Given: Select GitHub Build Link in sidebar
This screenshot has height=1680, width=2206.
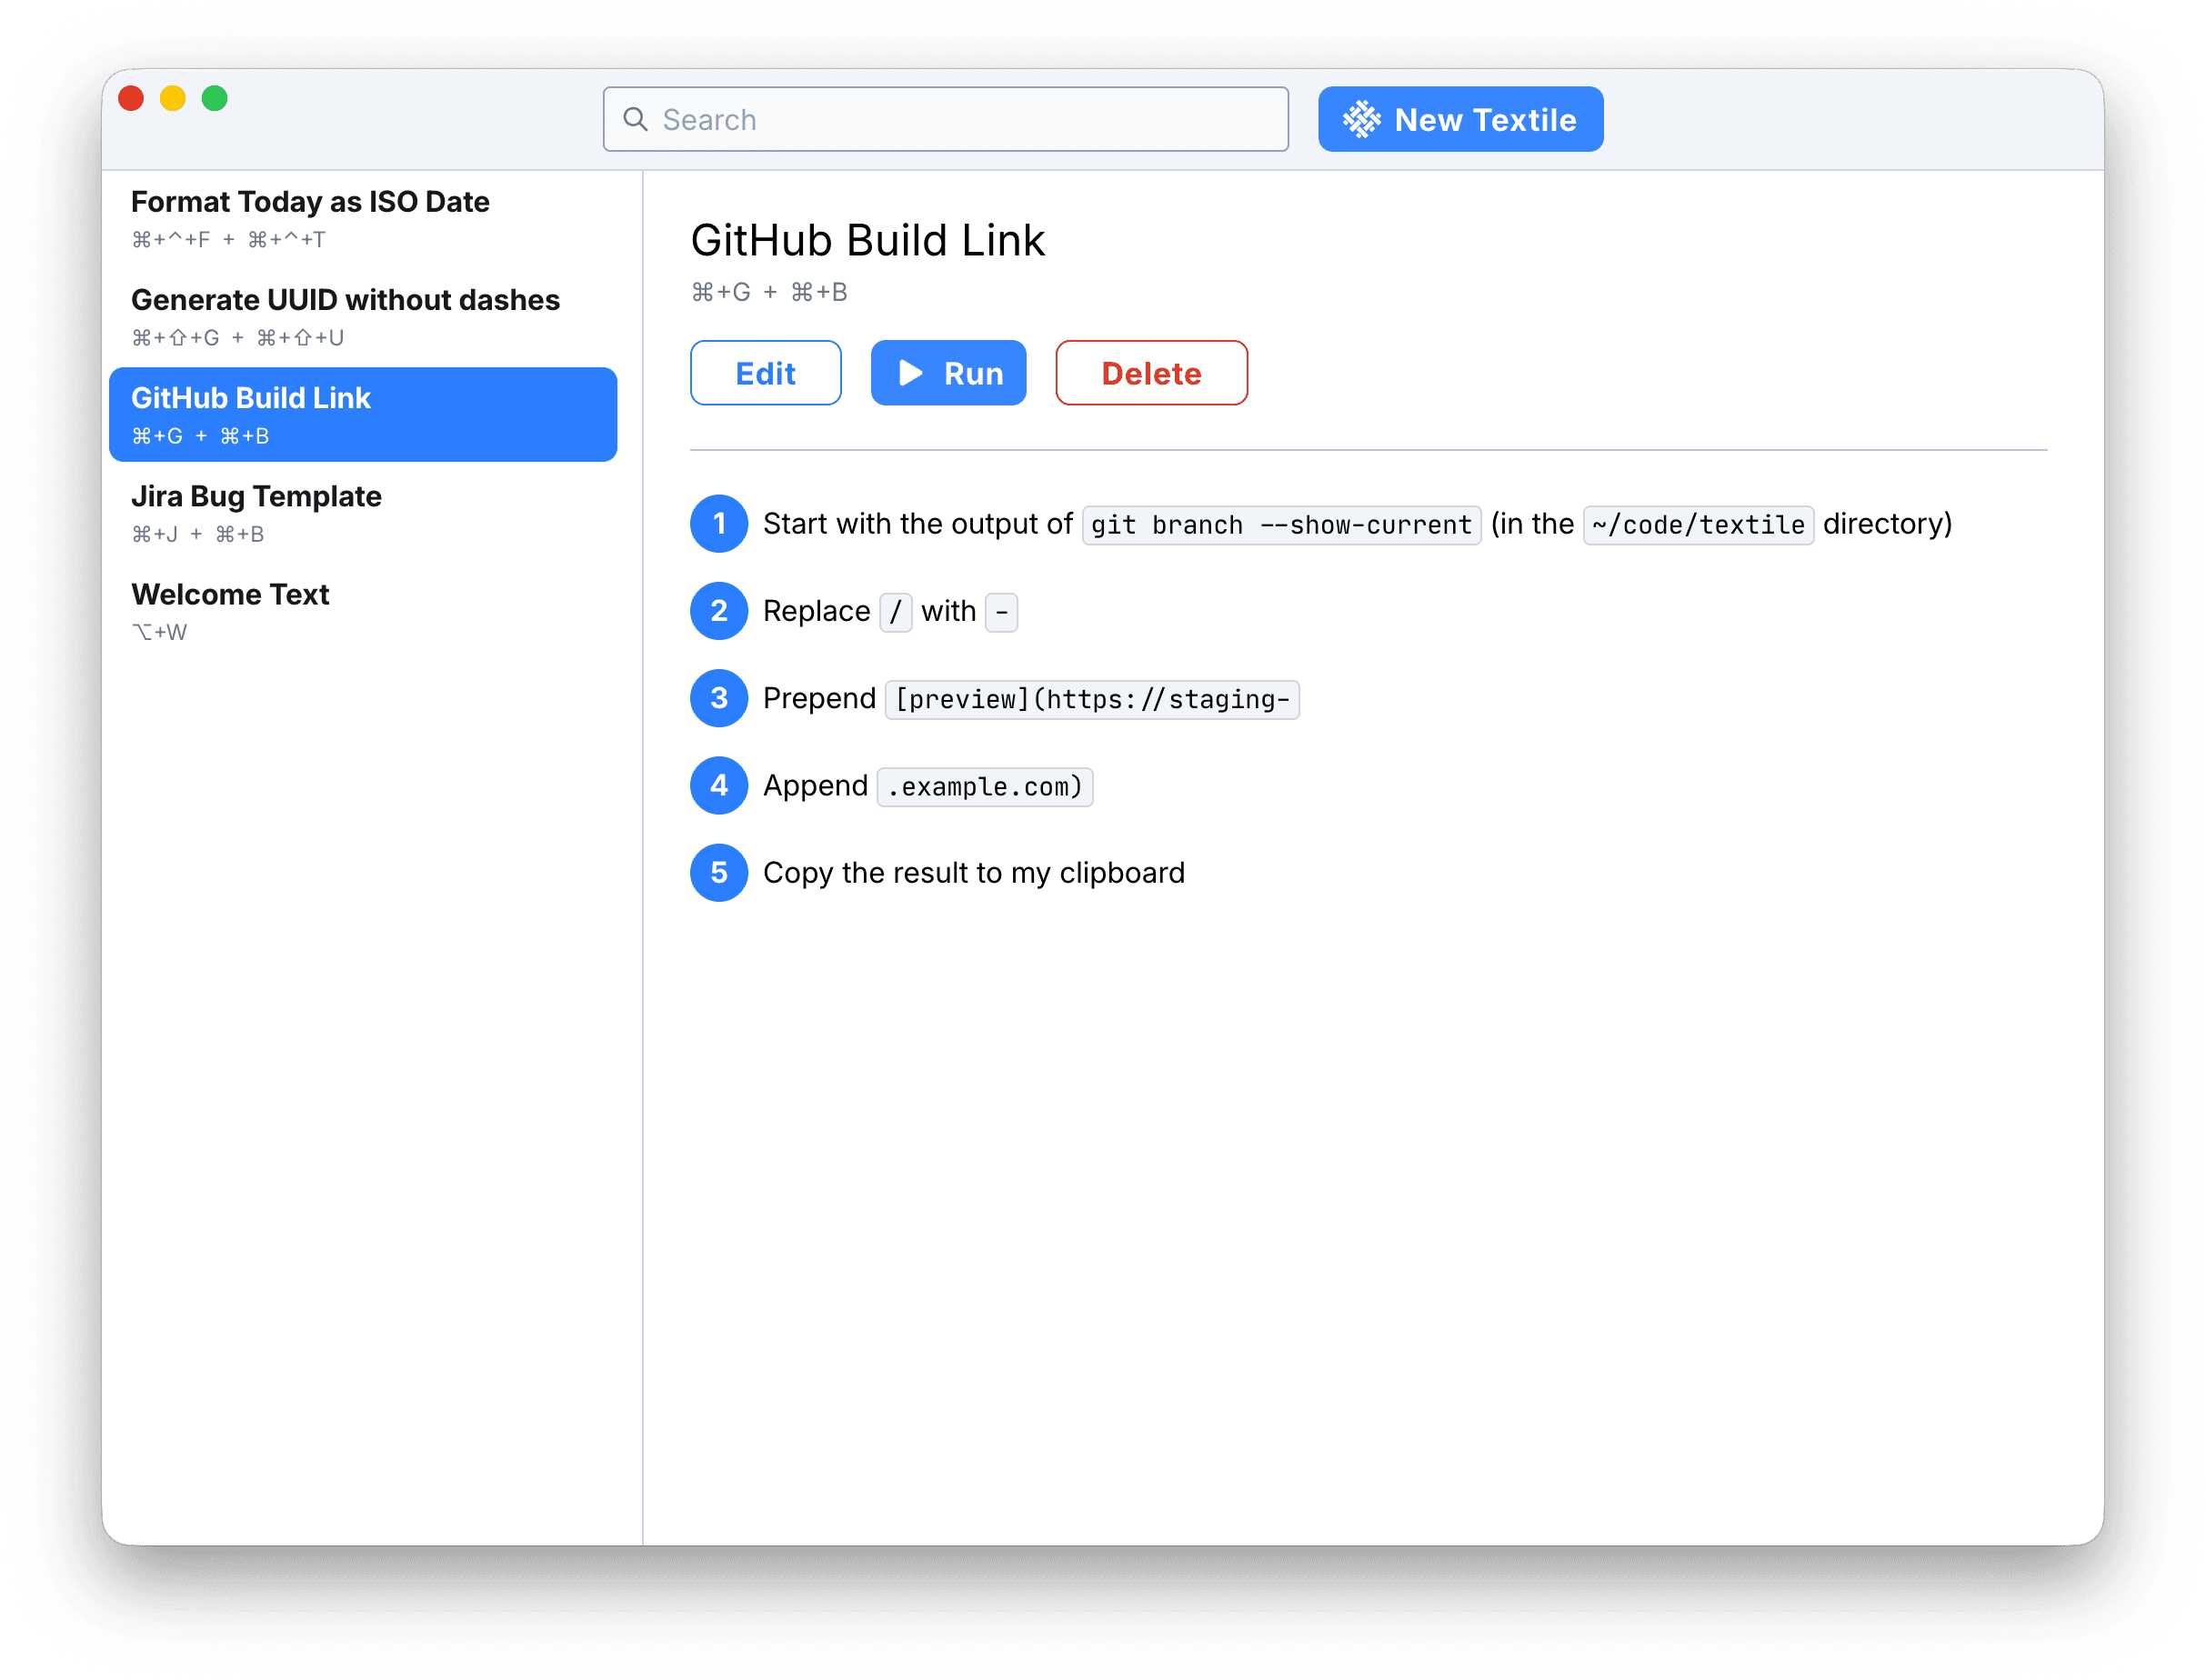Looking at the screenshot, I should point(362,414).
